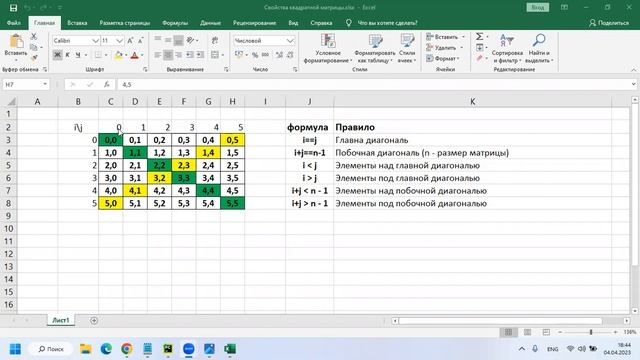Collapse the ribbon using the chevron
640x360 pixels.
coord(633,70)
